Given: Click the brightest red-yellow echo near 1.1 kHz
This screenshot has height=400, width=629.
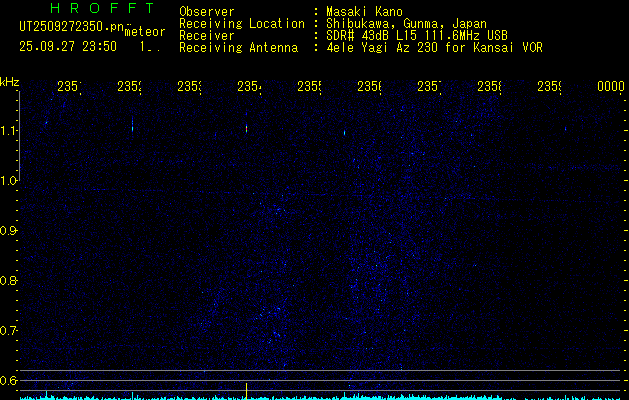Looking at the screenshot, I should [x=246, y=129].
